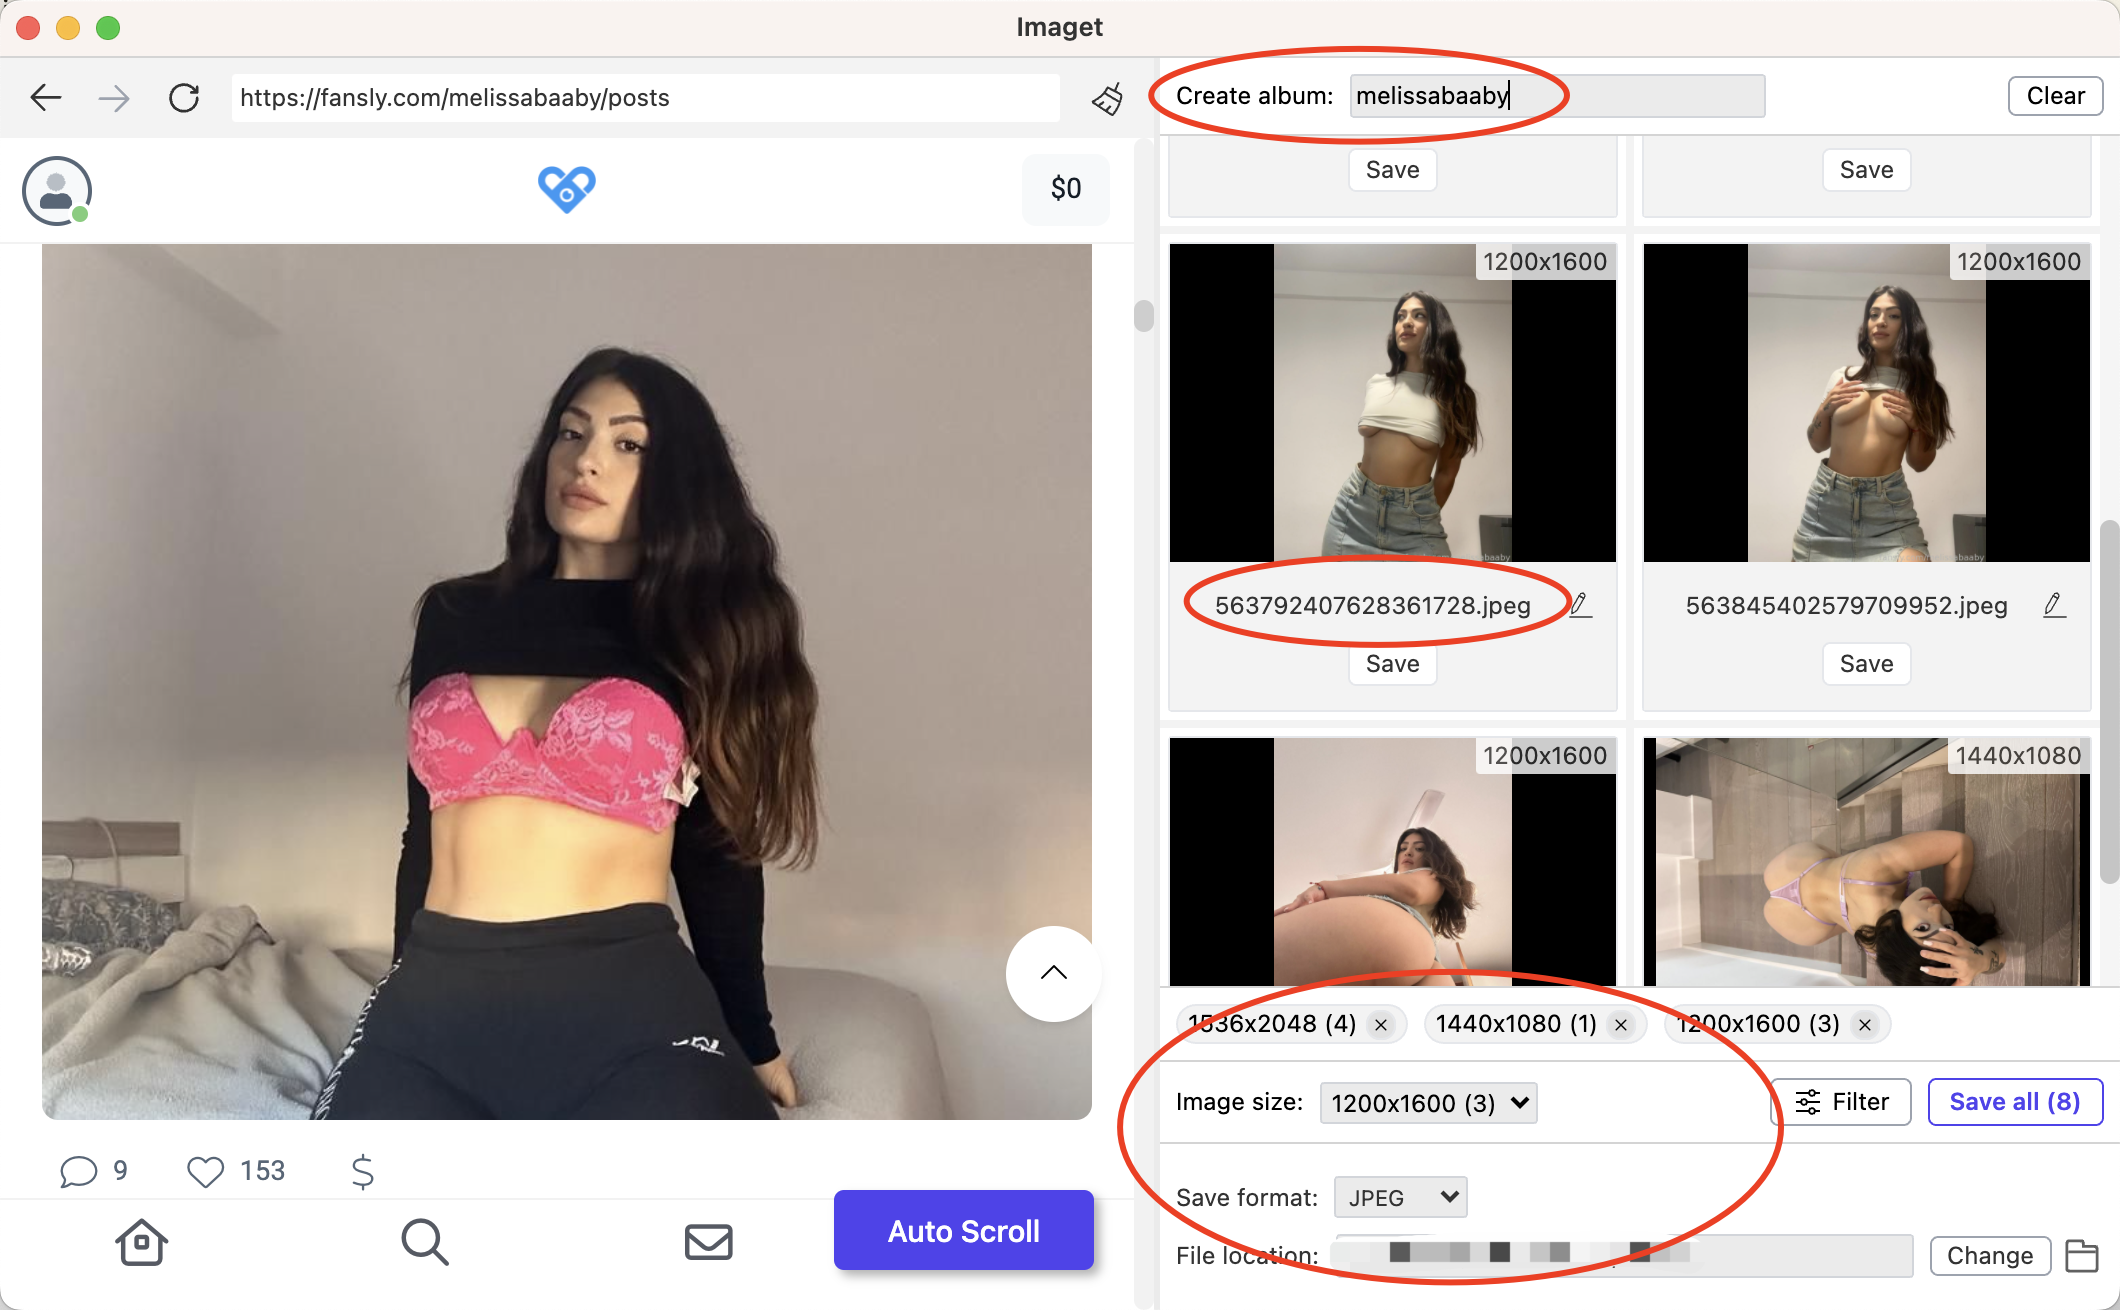Click Clear button to reset album
This screenshot has height=1310, width=2120.
coord(2055,95)
